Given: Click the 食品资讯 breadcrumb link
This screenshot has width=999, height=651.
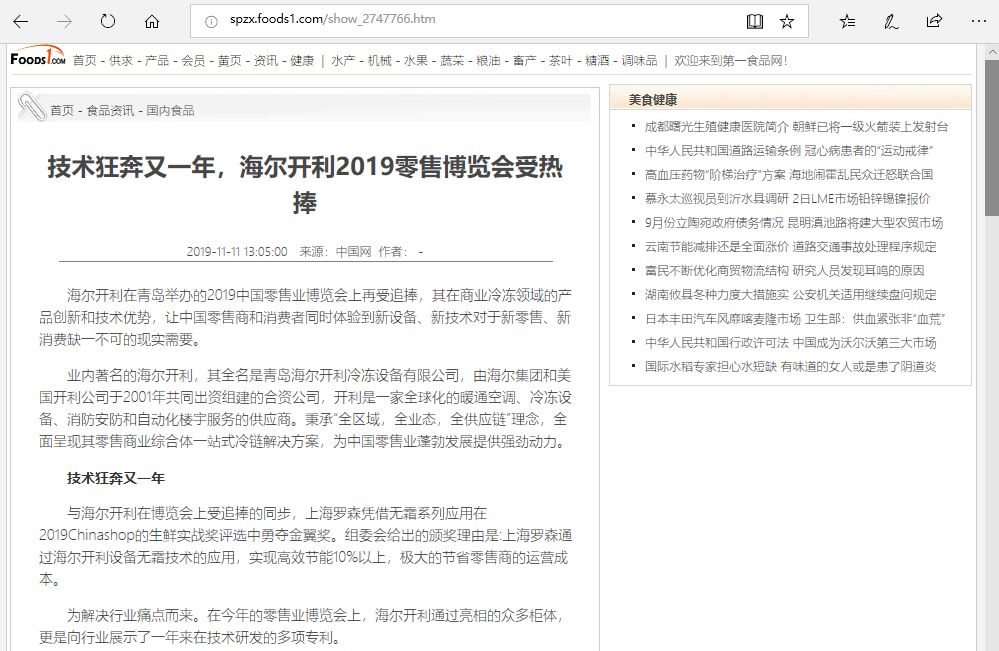Looking at the screenshot, I should coord(110,110).
